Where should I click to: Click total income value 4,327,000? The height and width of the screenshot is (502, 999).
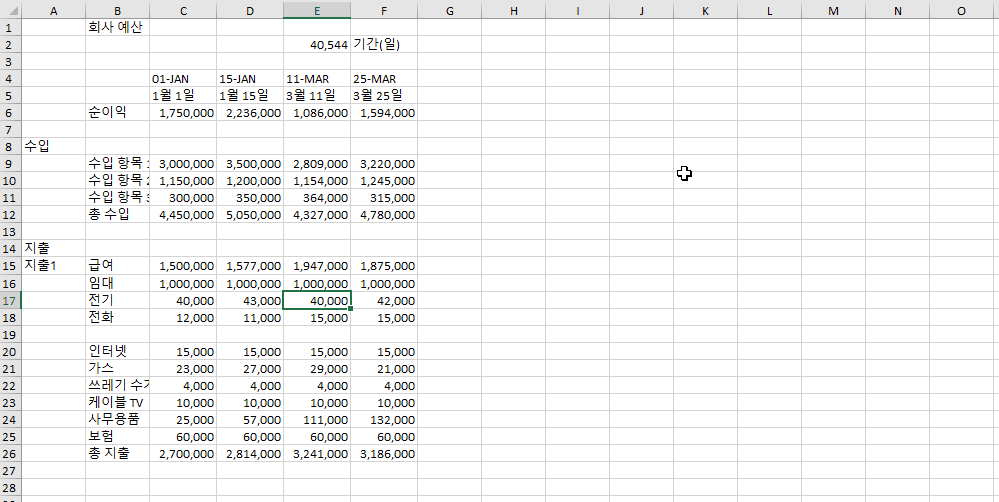pyautogui.click(x=317, y=215)
